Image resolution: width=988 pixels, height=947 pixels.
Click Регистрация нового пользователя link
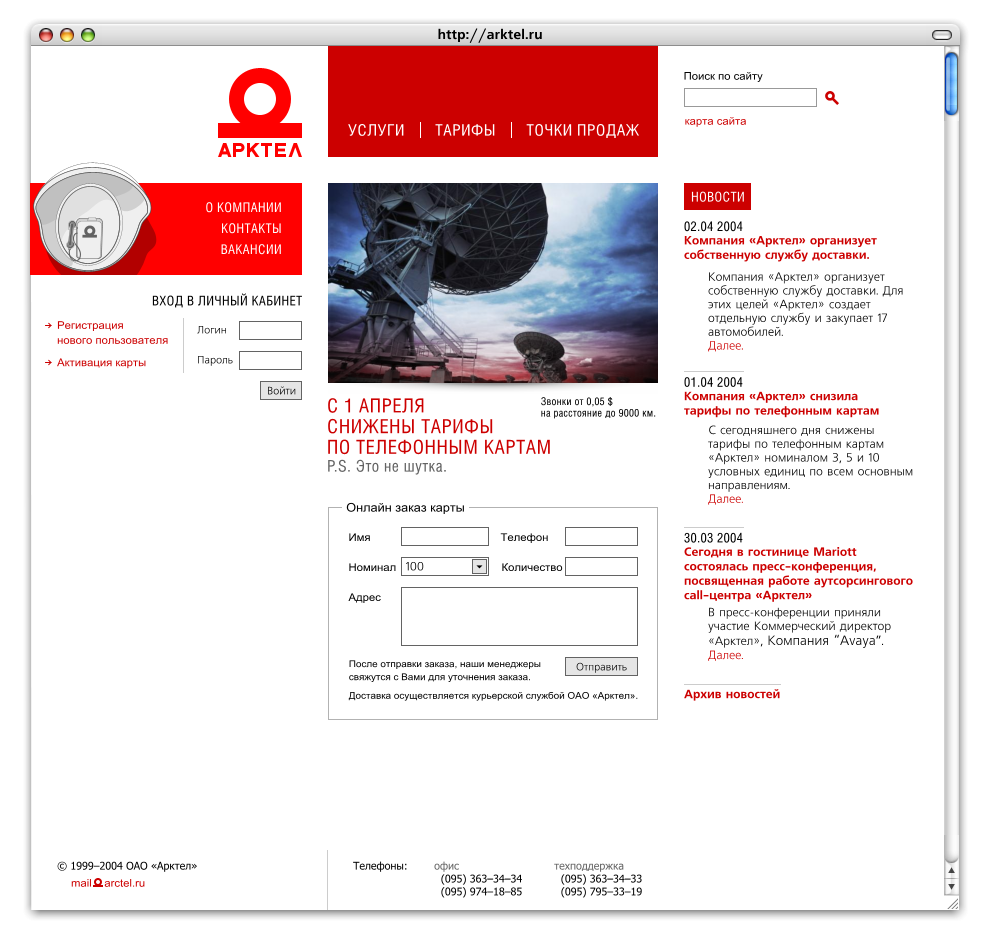(112, 333)
